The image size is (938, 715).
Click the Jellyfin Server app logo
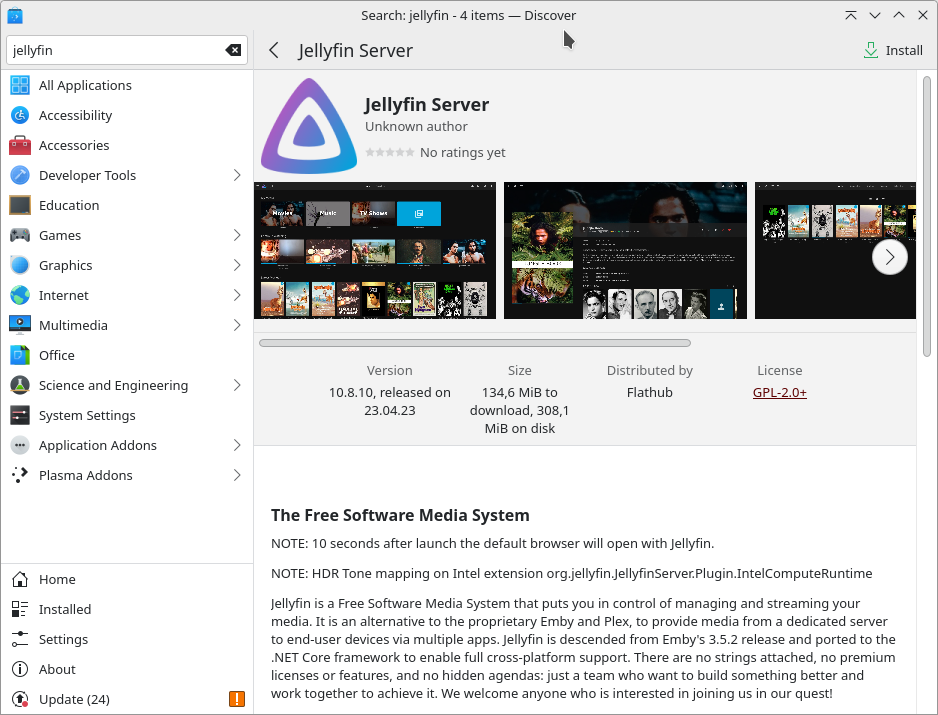click(x=308, y=125)
